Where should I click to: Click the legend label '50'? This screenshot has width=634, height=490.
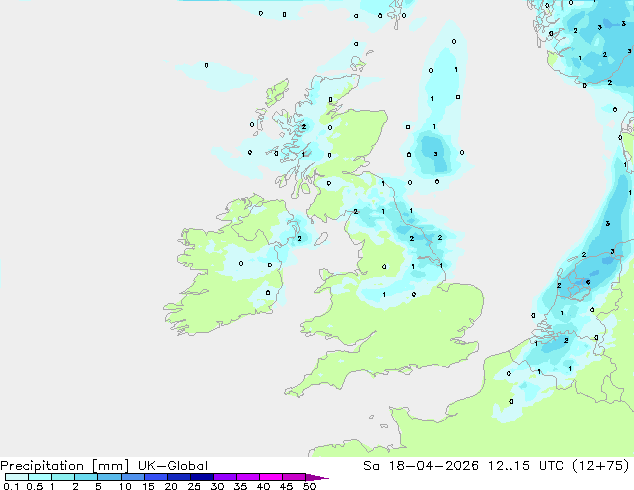coord(309,486)
